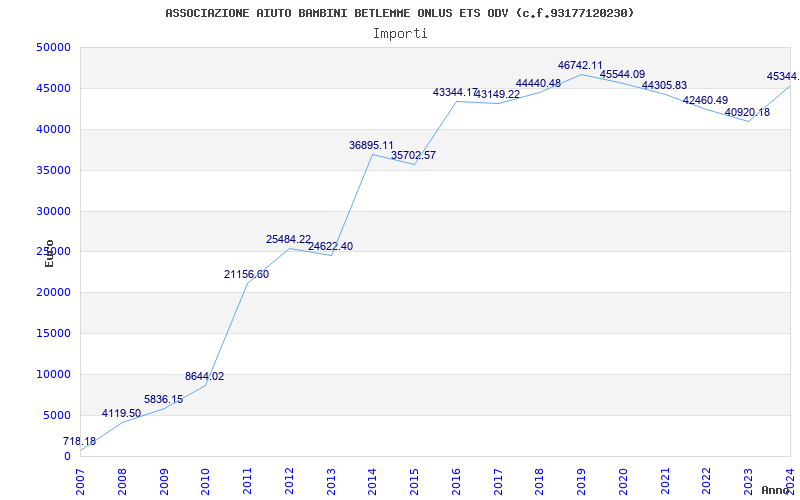
Task: Click the data label 21156.60
Action: click(x=246, y=274)
